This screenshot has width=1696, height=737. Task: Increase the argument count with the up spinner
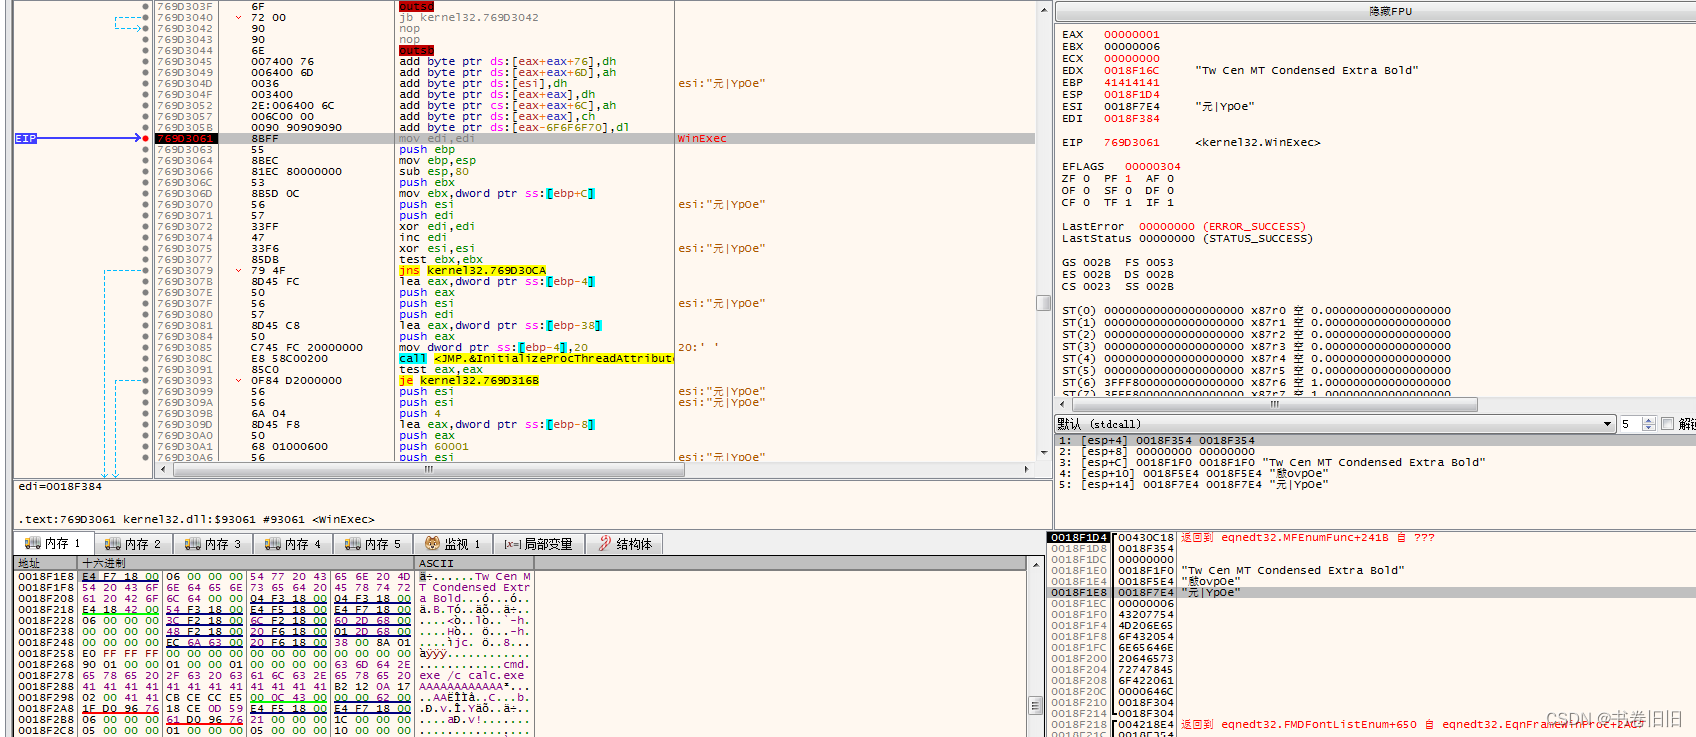tap(1649, 421)
